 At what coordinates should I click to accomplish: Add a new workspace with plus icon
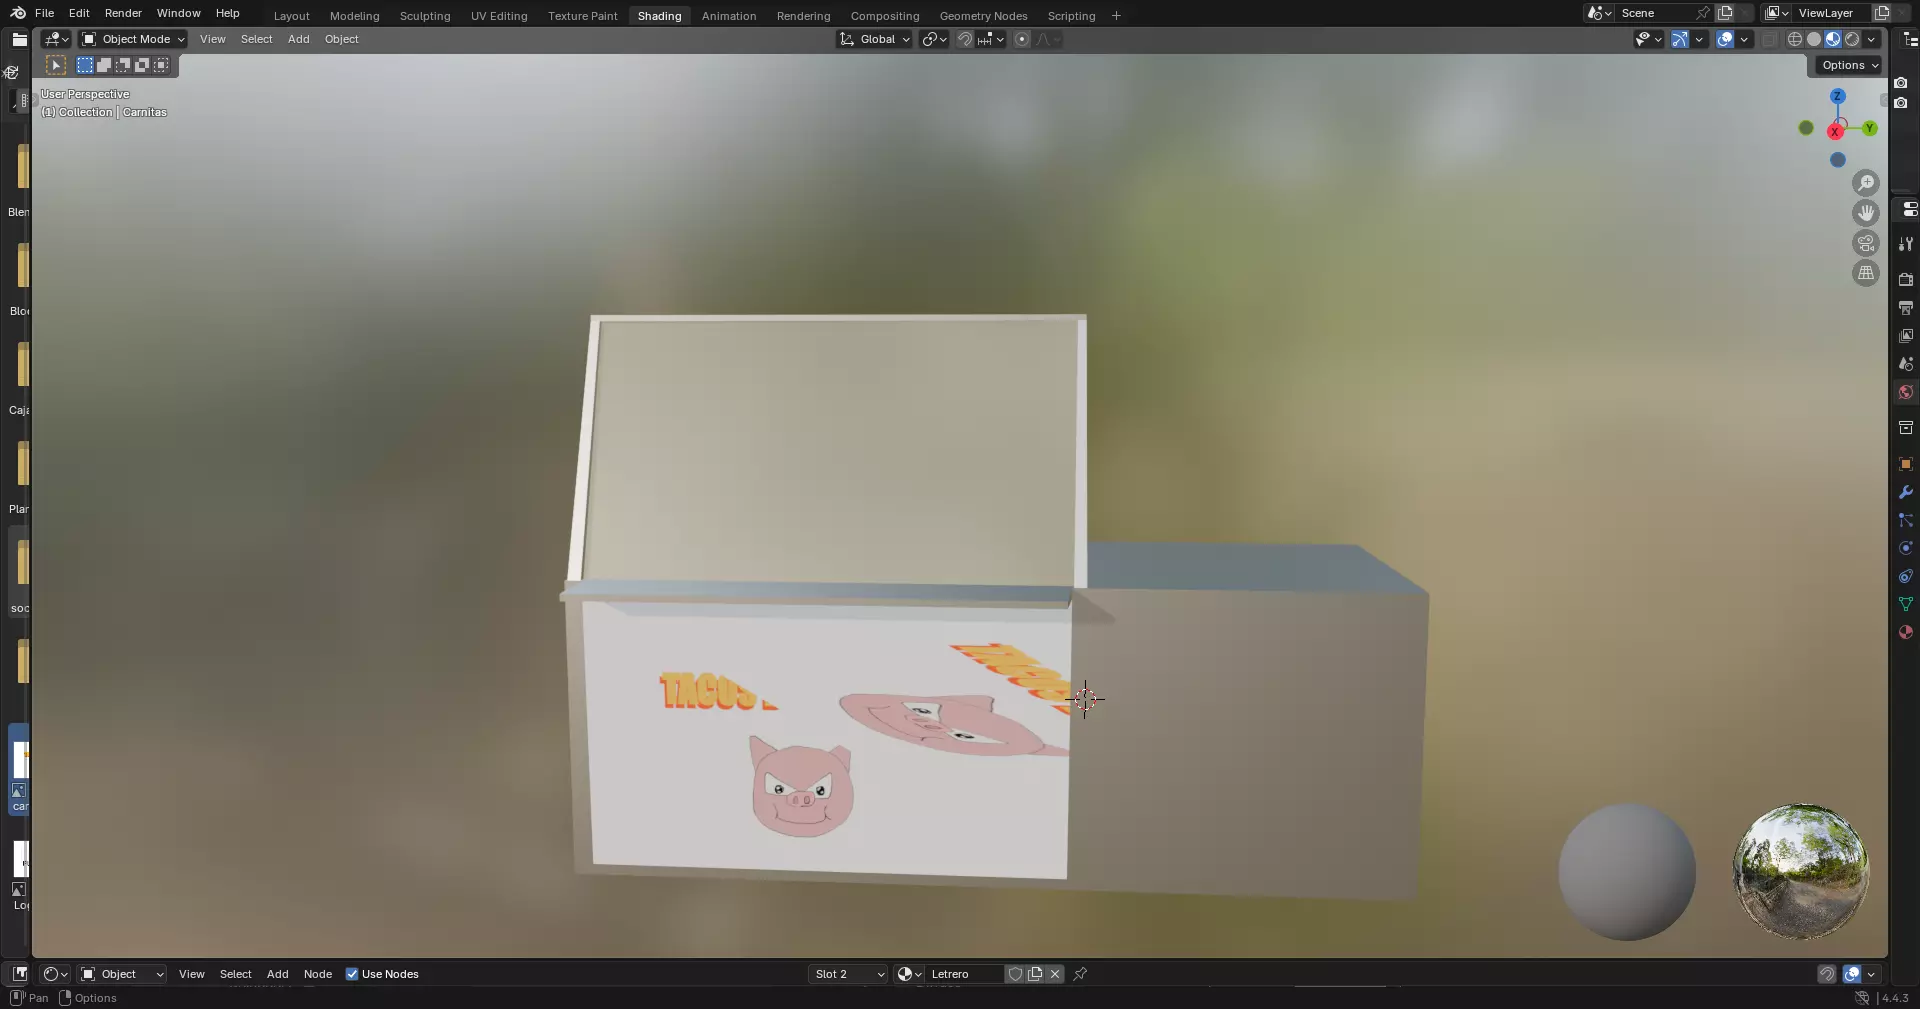1116,16
